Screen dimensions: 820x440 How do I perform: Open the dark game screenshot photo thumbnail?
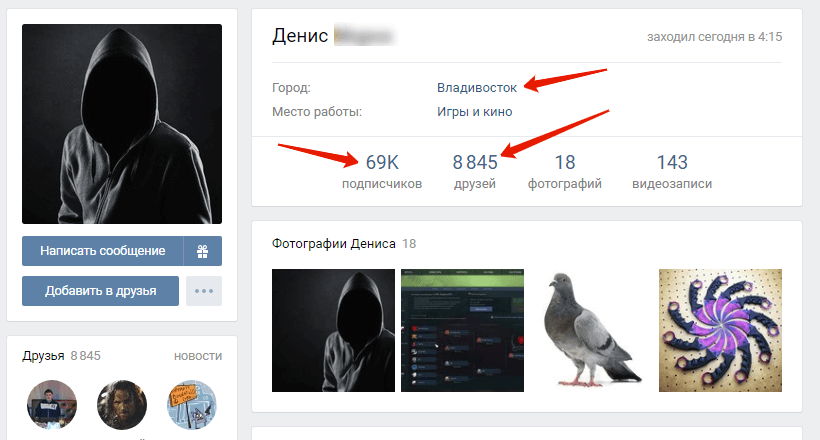point(462,331)
